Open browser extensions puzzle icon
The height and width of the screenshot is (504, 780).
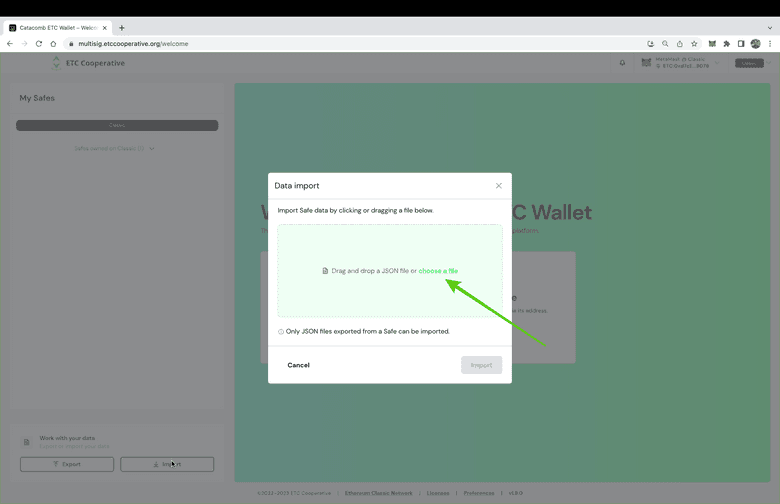[x=726, y=44]
